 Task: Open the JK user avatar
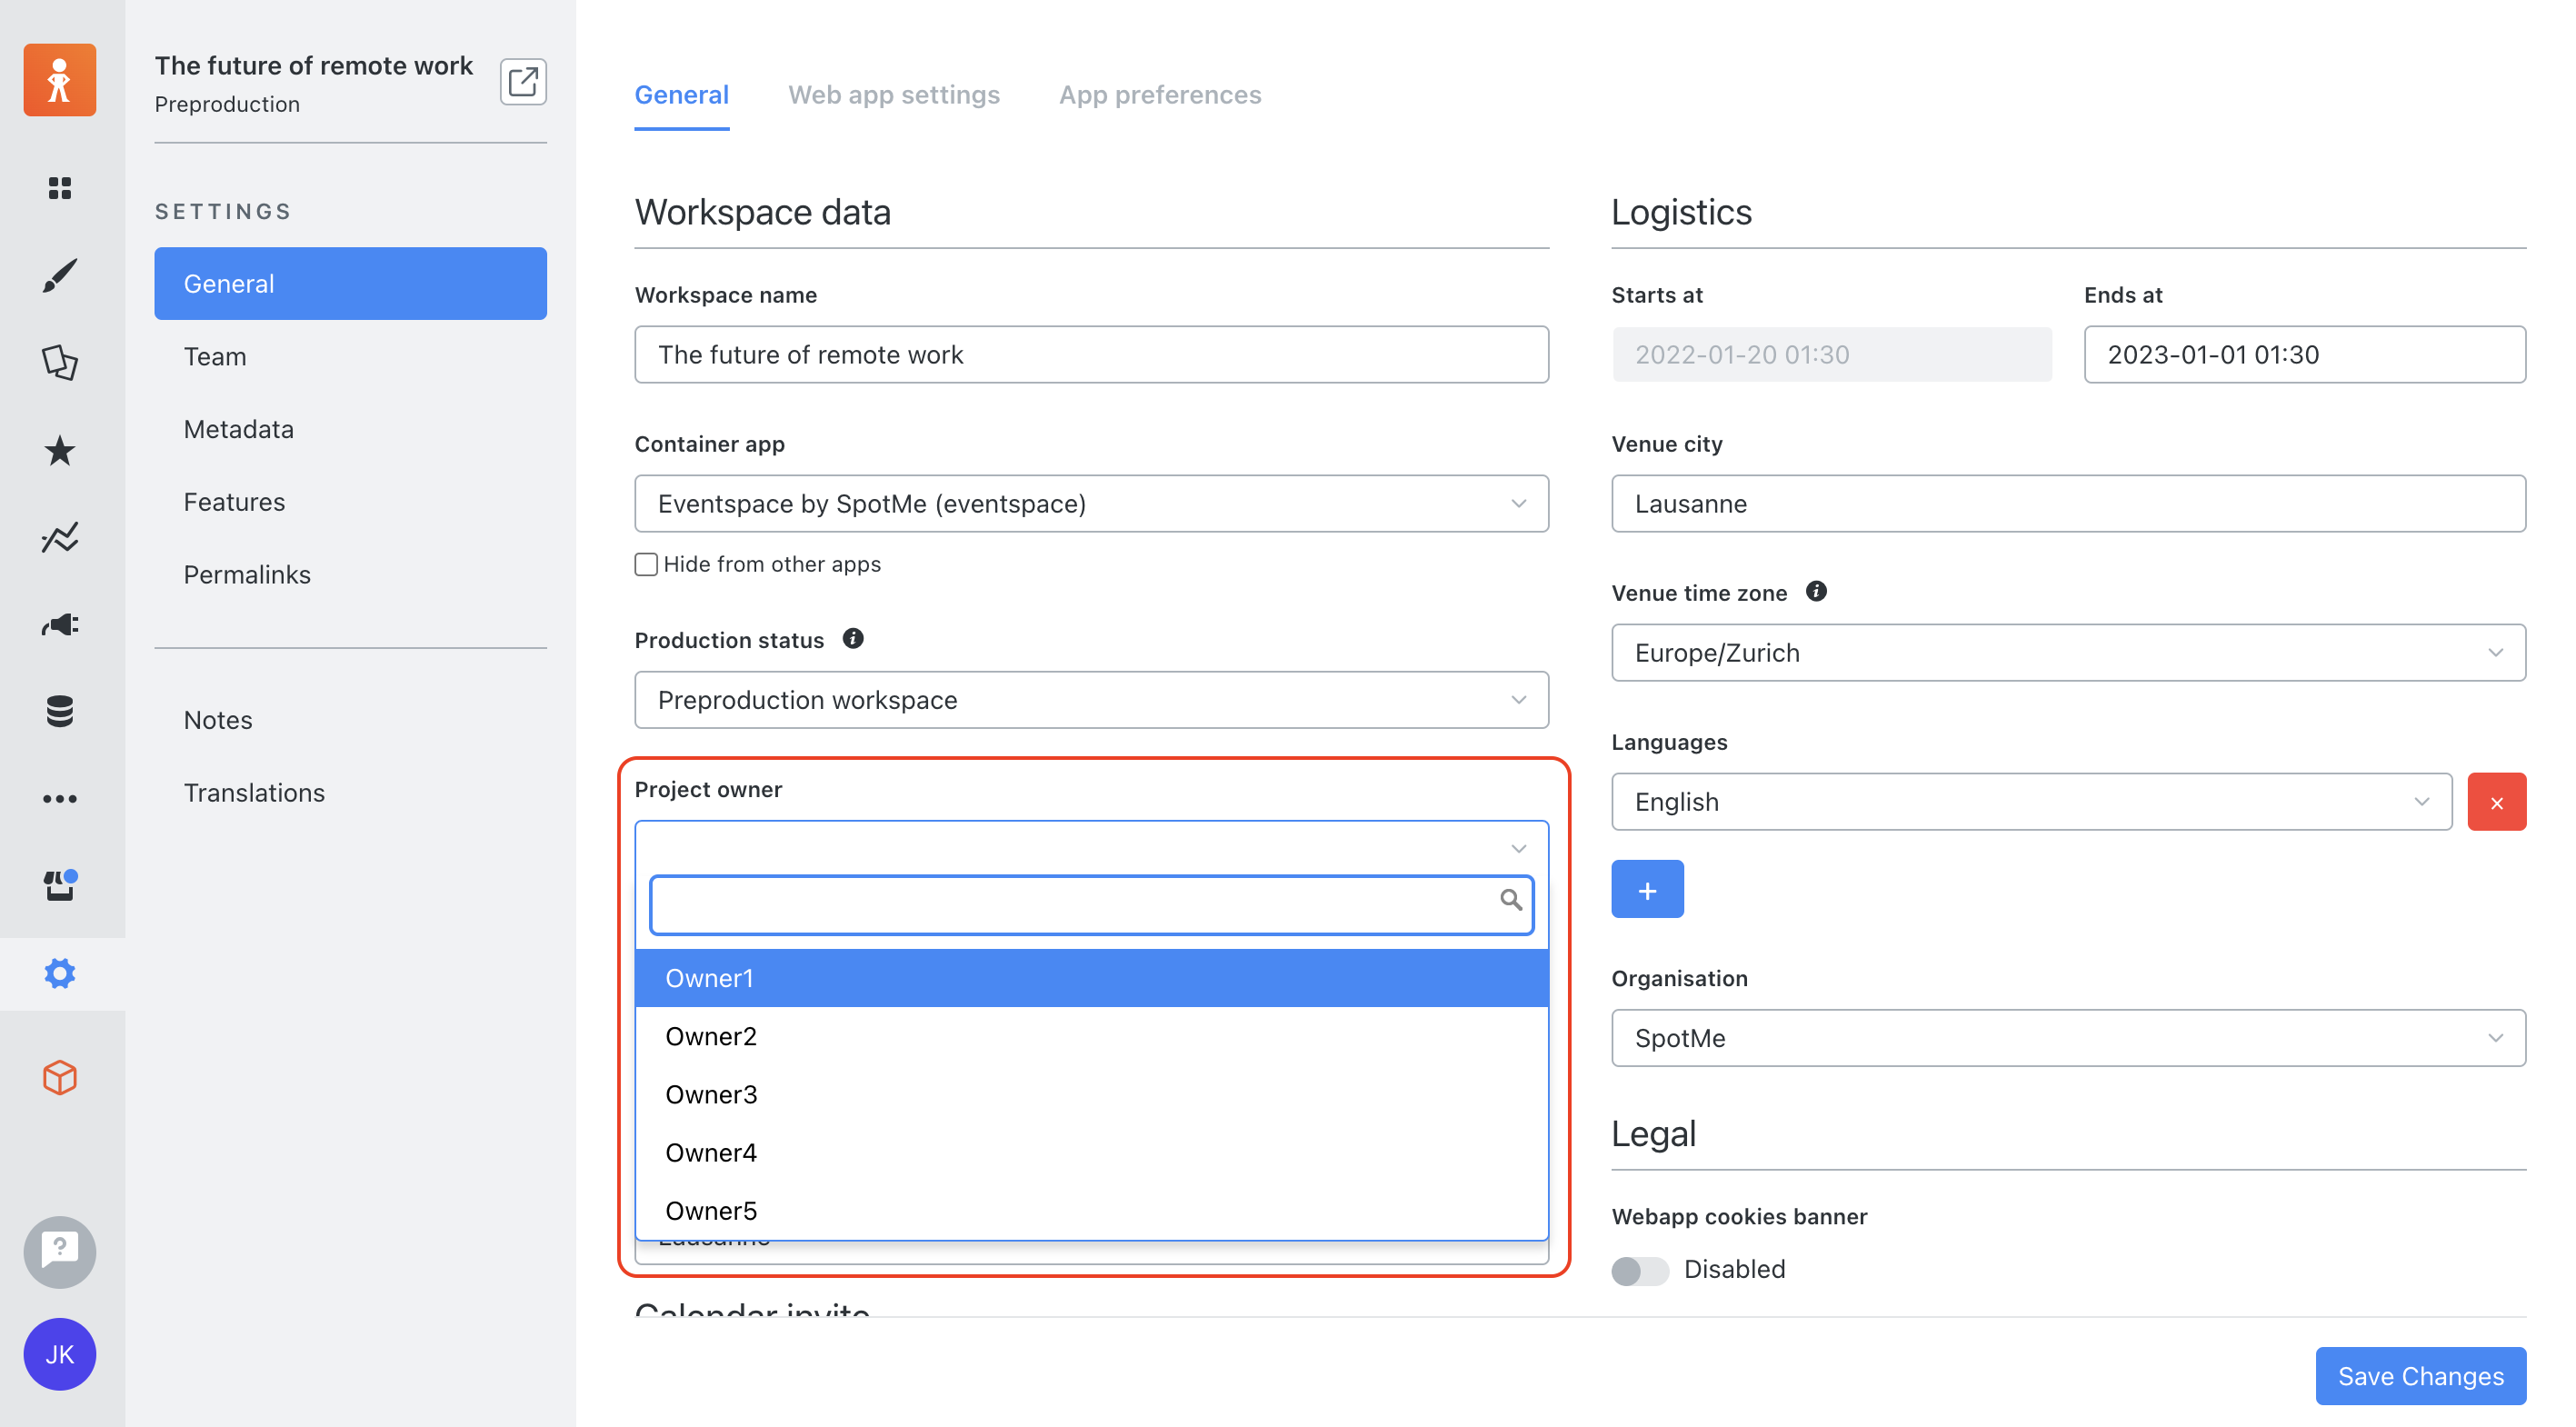(x=60, y=1354)
